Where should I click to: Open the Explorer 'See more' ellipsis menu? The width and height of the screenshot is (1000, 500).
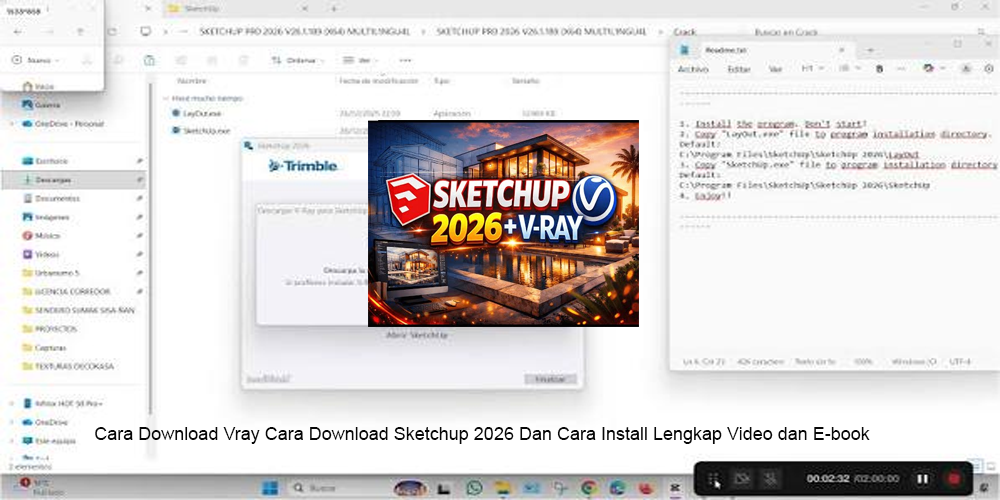(x=405, y=60)
